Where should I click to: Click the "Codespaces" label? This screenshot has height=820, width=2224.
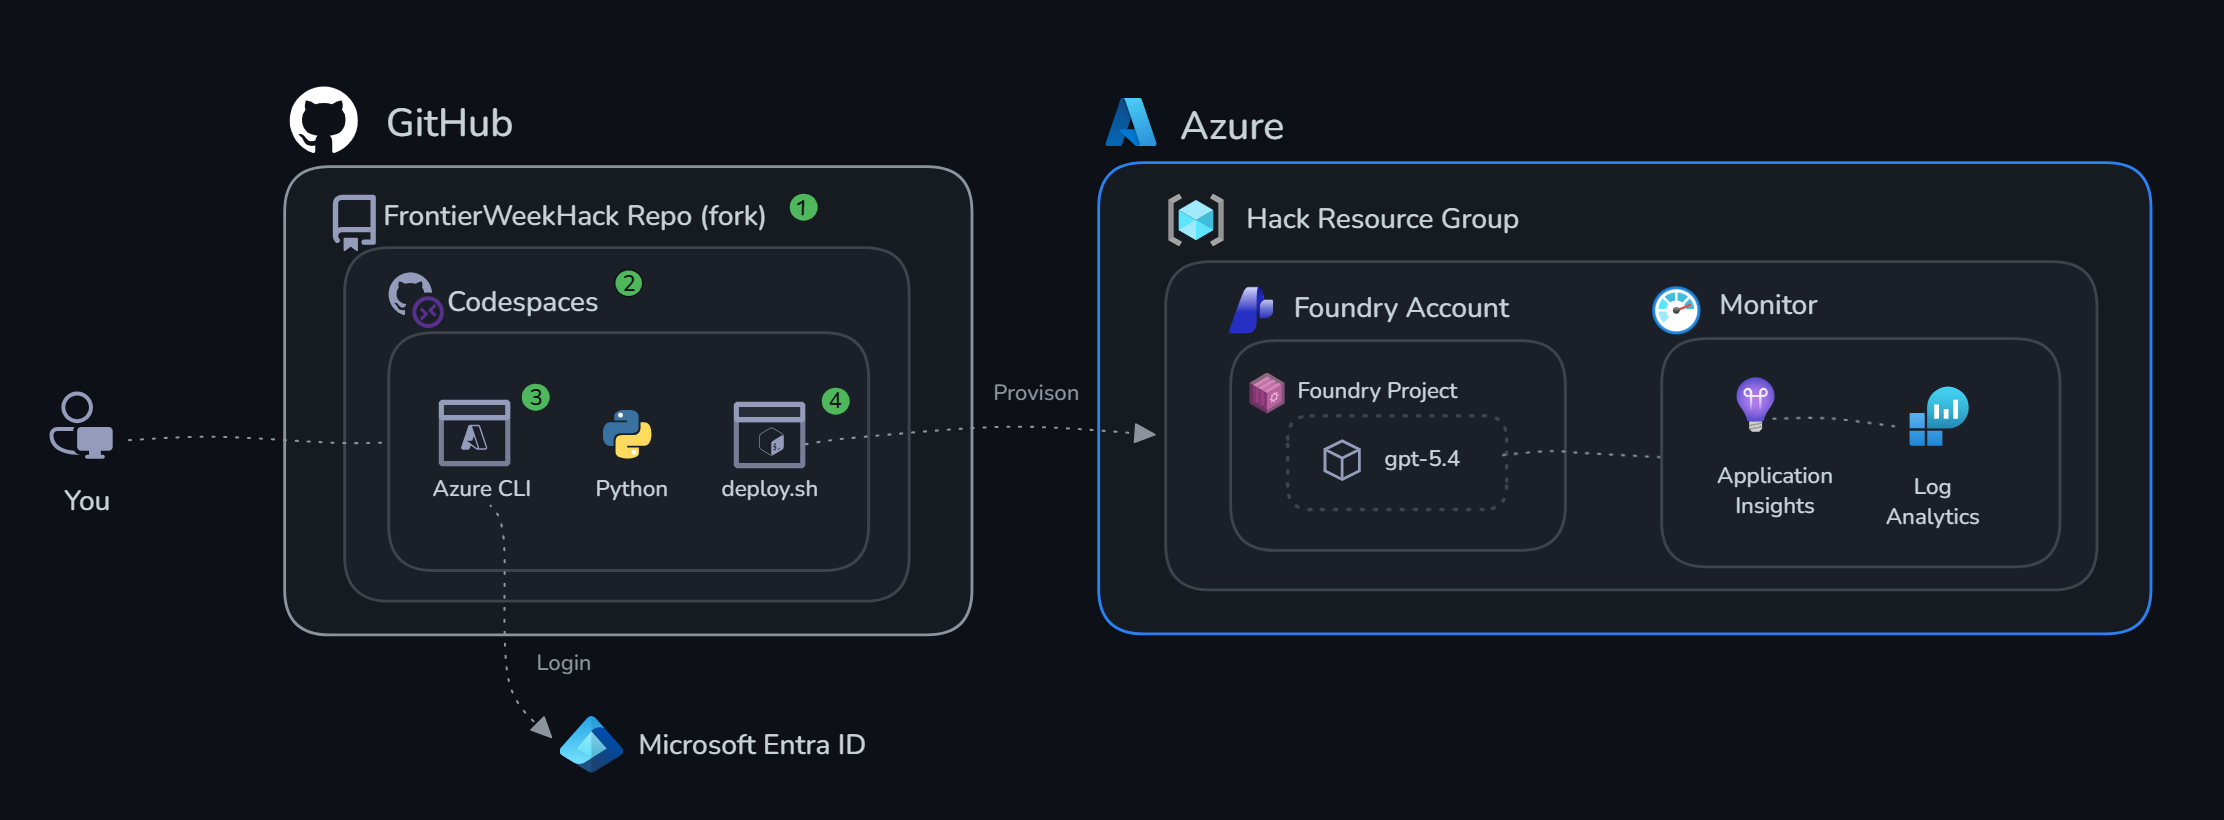tap(523, 302)
